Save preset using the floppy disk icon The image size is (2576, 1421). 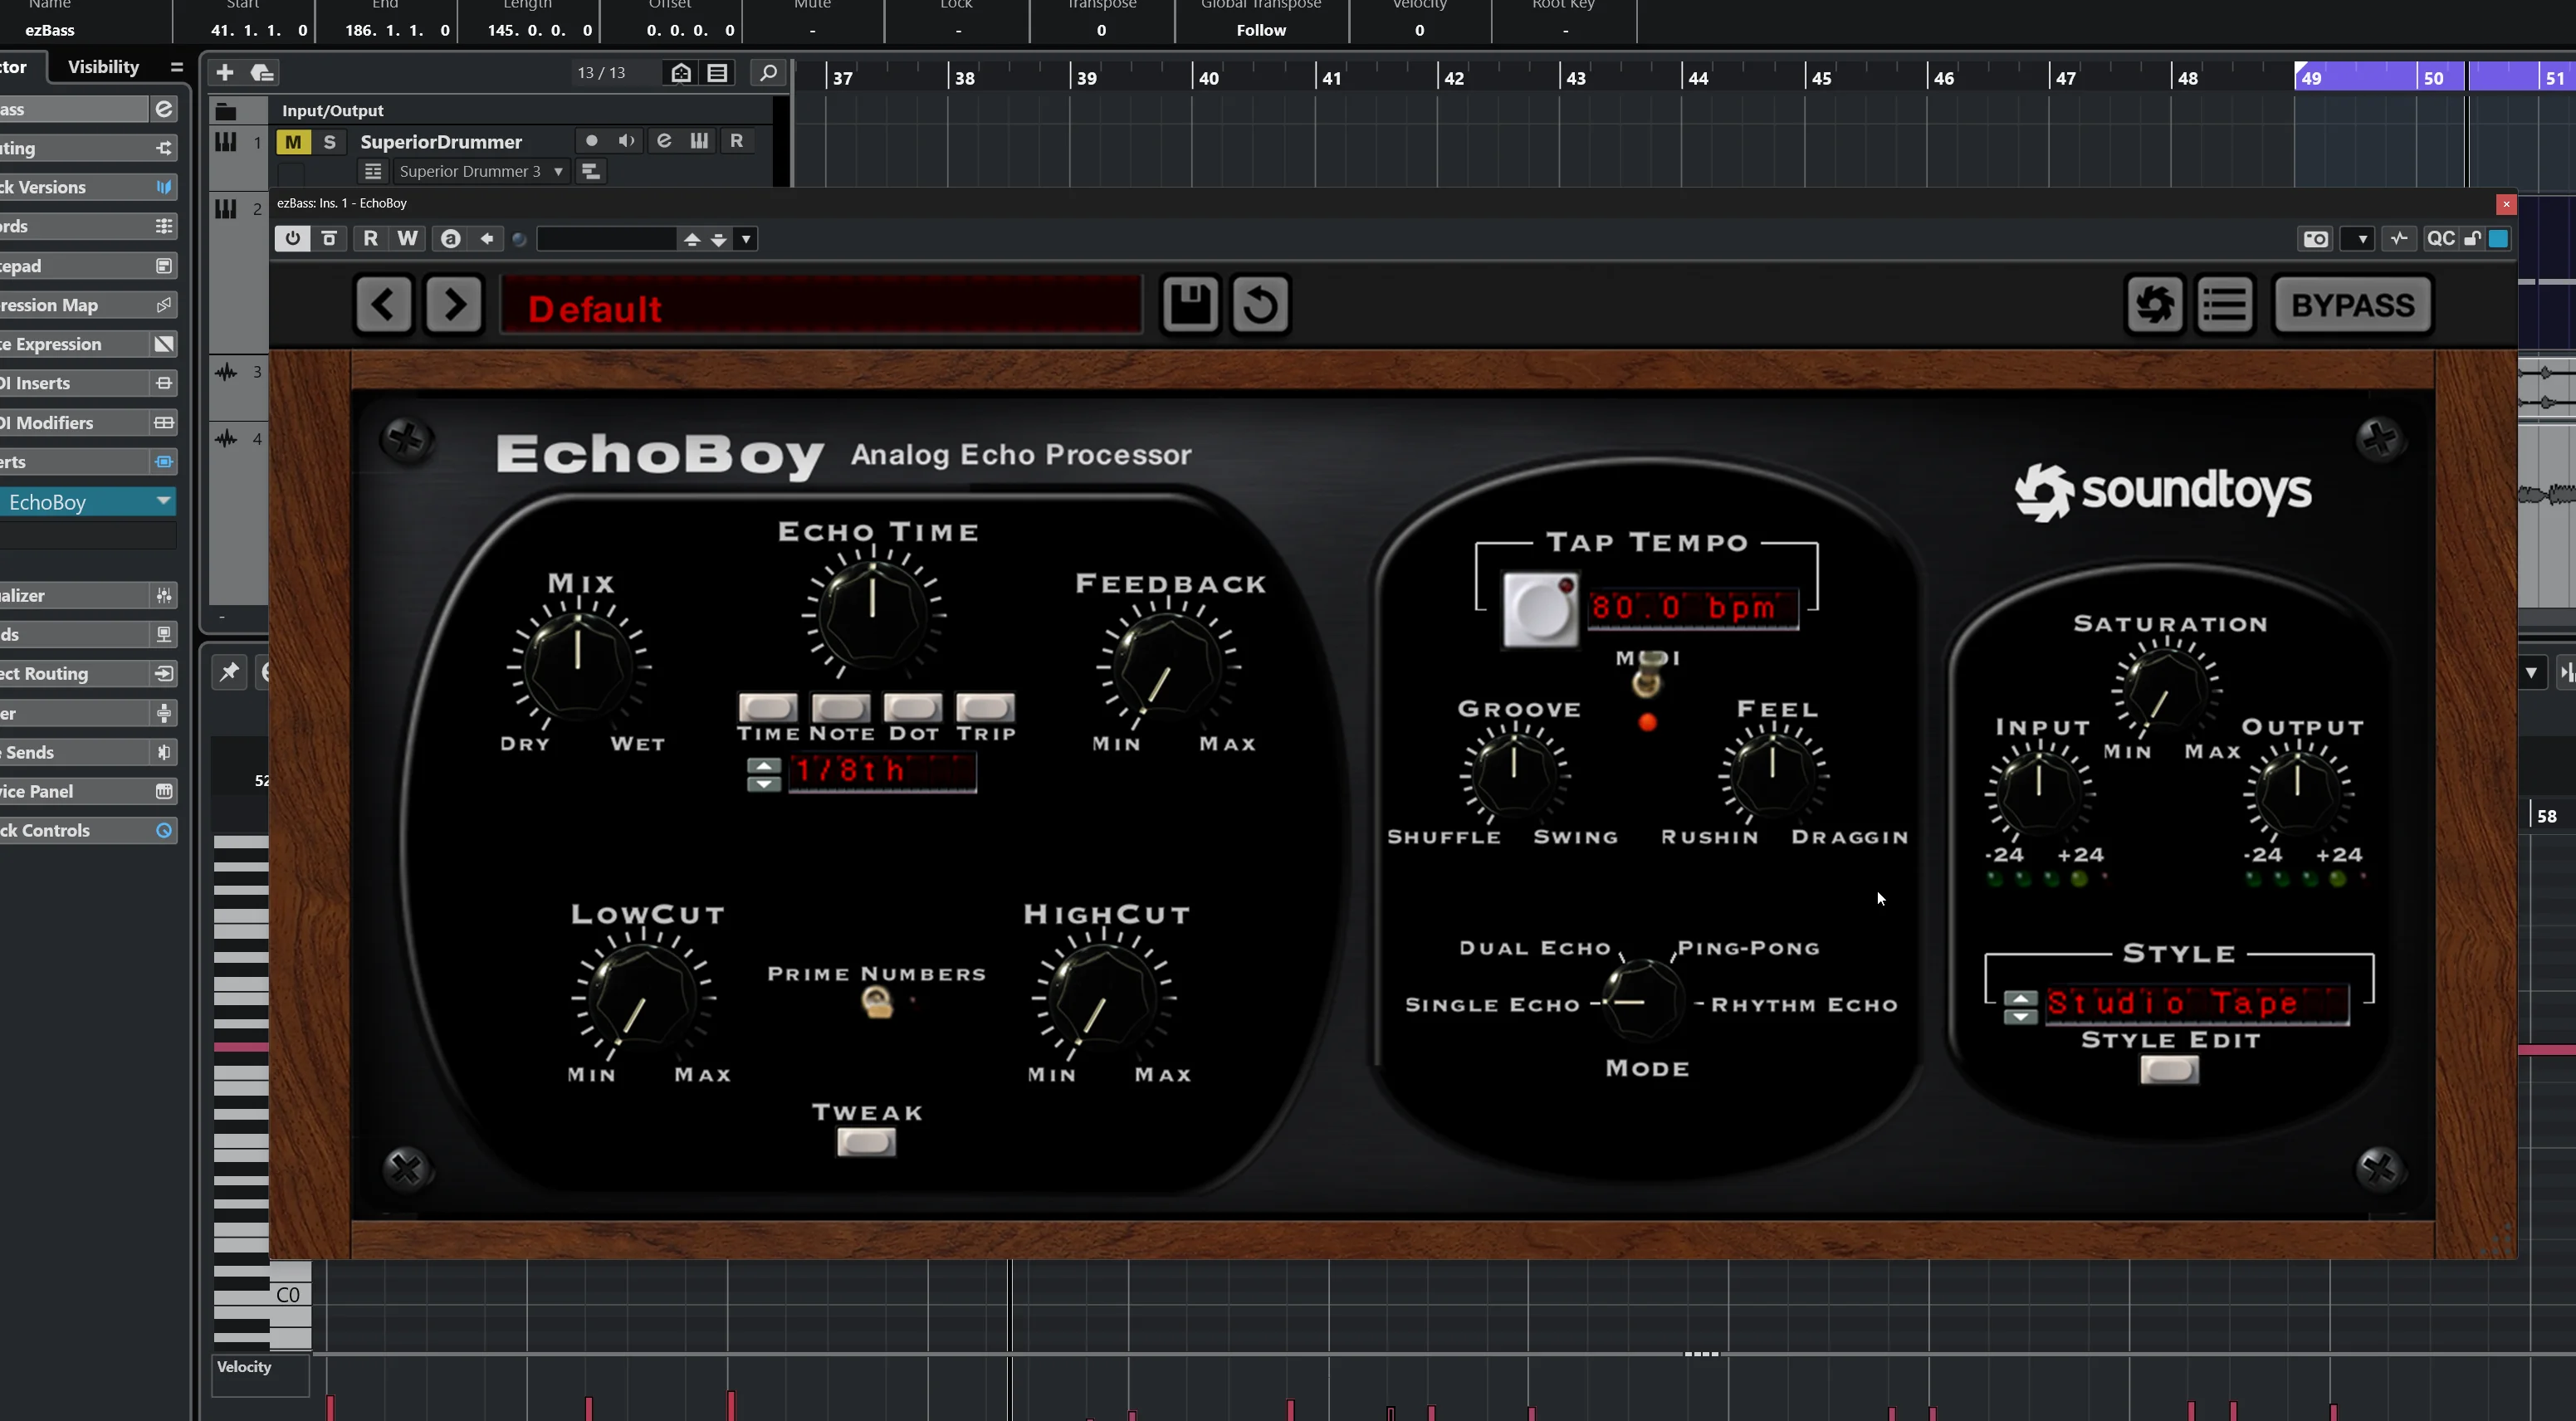click(x=1189, y=304)
